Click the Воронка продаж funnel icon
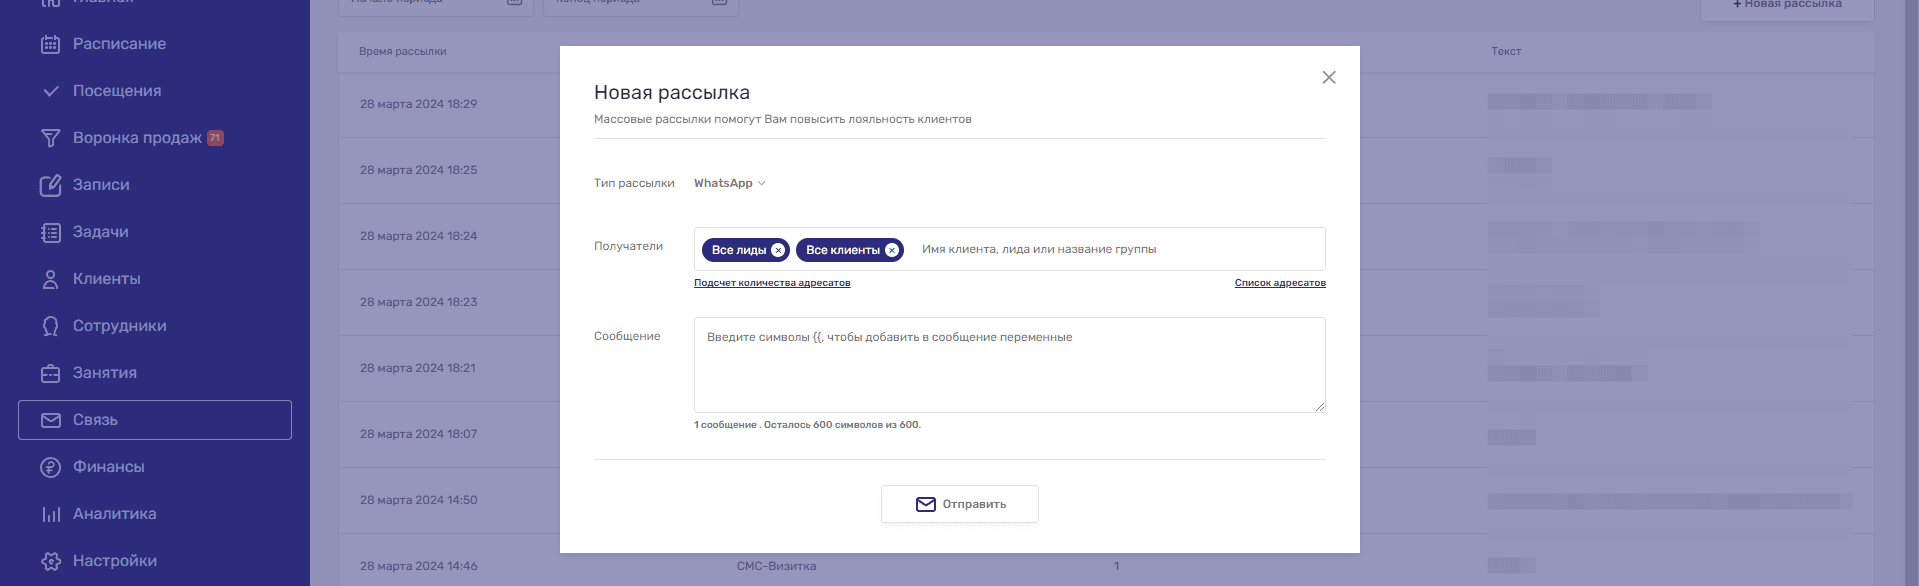The height and width of the screenshot is (586, 1919). [x=50, y=138]
